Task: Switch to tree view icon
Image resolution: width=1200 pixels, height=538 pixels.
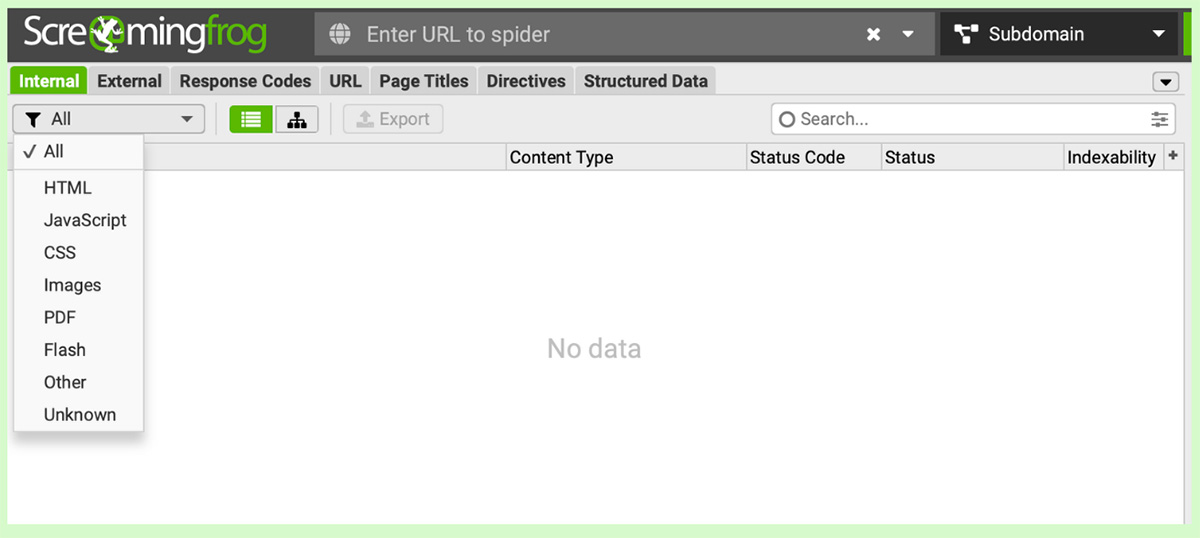Action: (x=297, y=119)
